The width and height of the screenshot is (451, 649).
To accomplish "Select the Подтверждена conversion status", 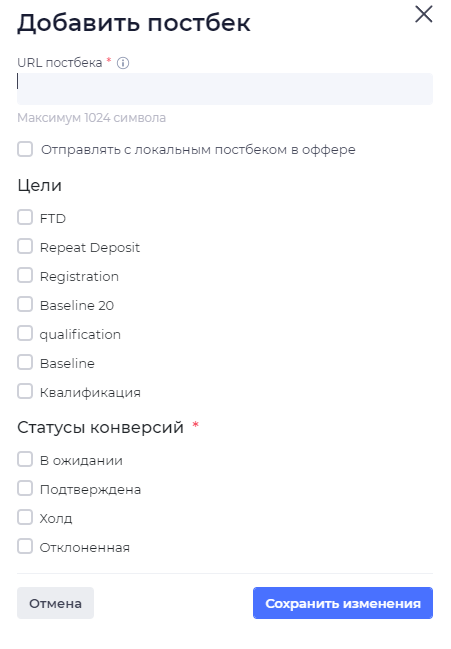I will click(x=25, y=488).
